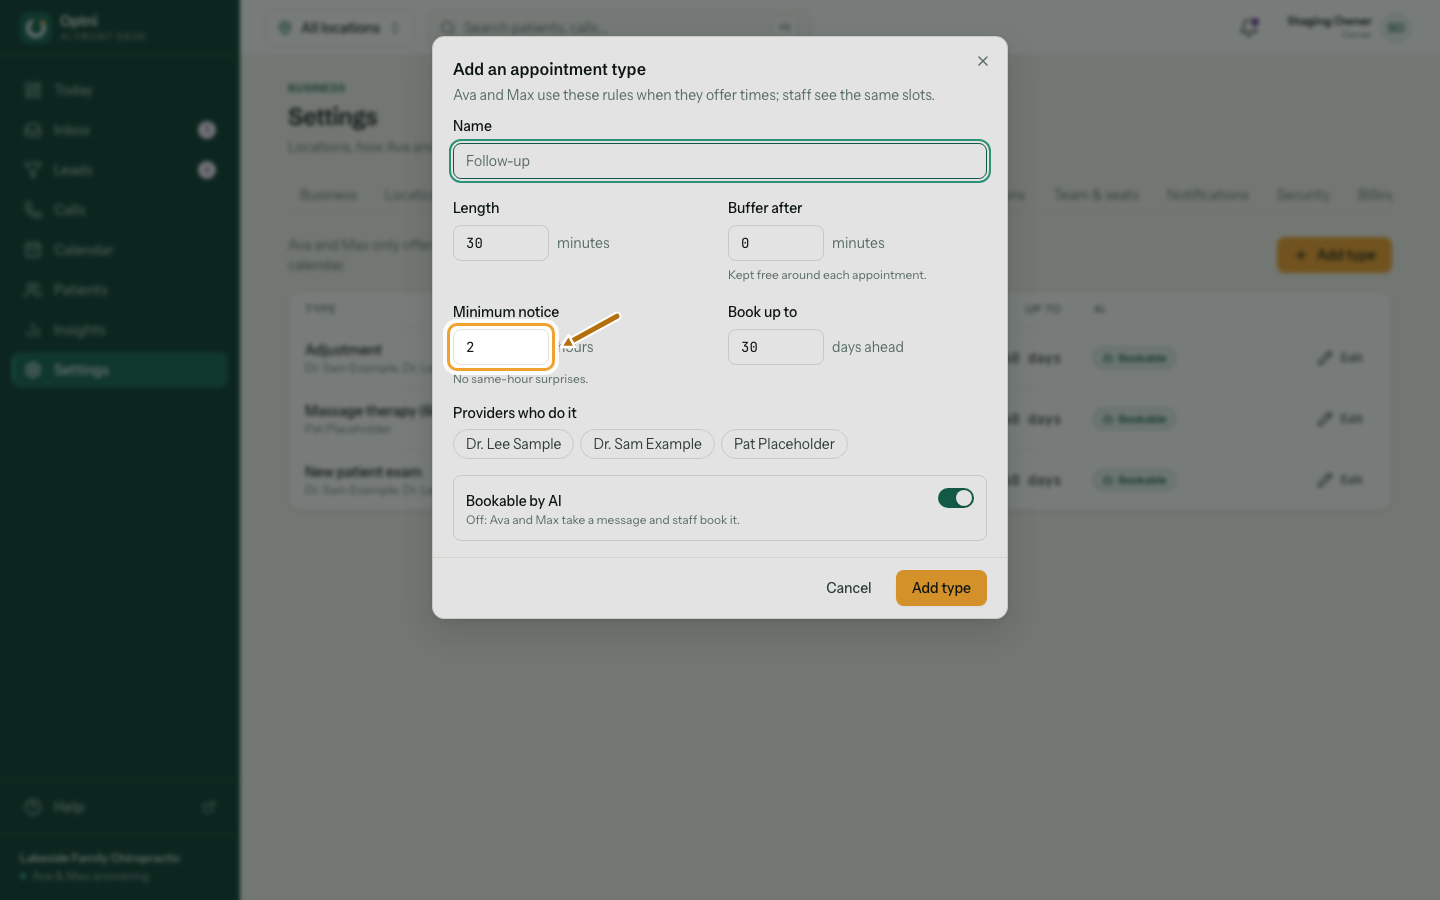Click the app logo icon
The height and width of the screenshot is (900, 1440).
tap(36, 28)
